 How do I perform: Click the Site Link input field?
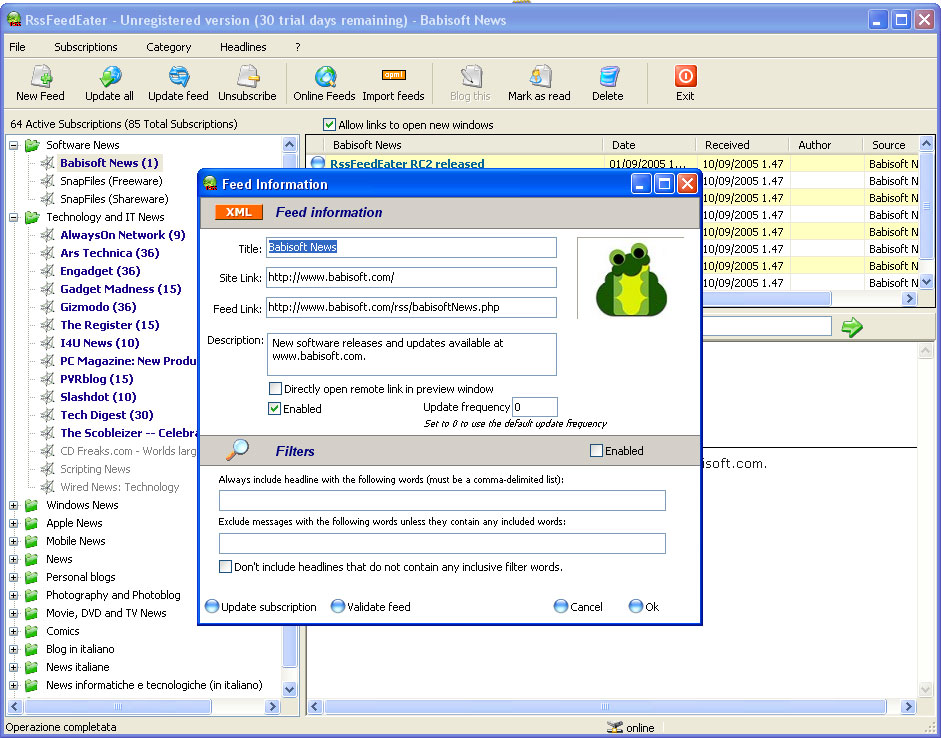[411, 277]
